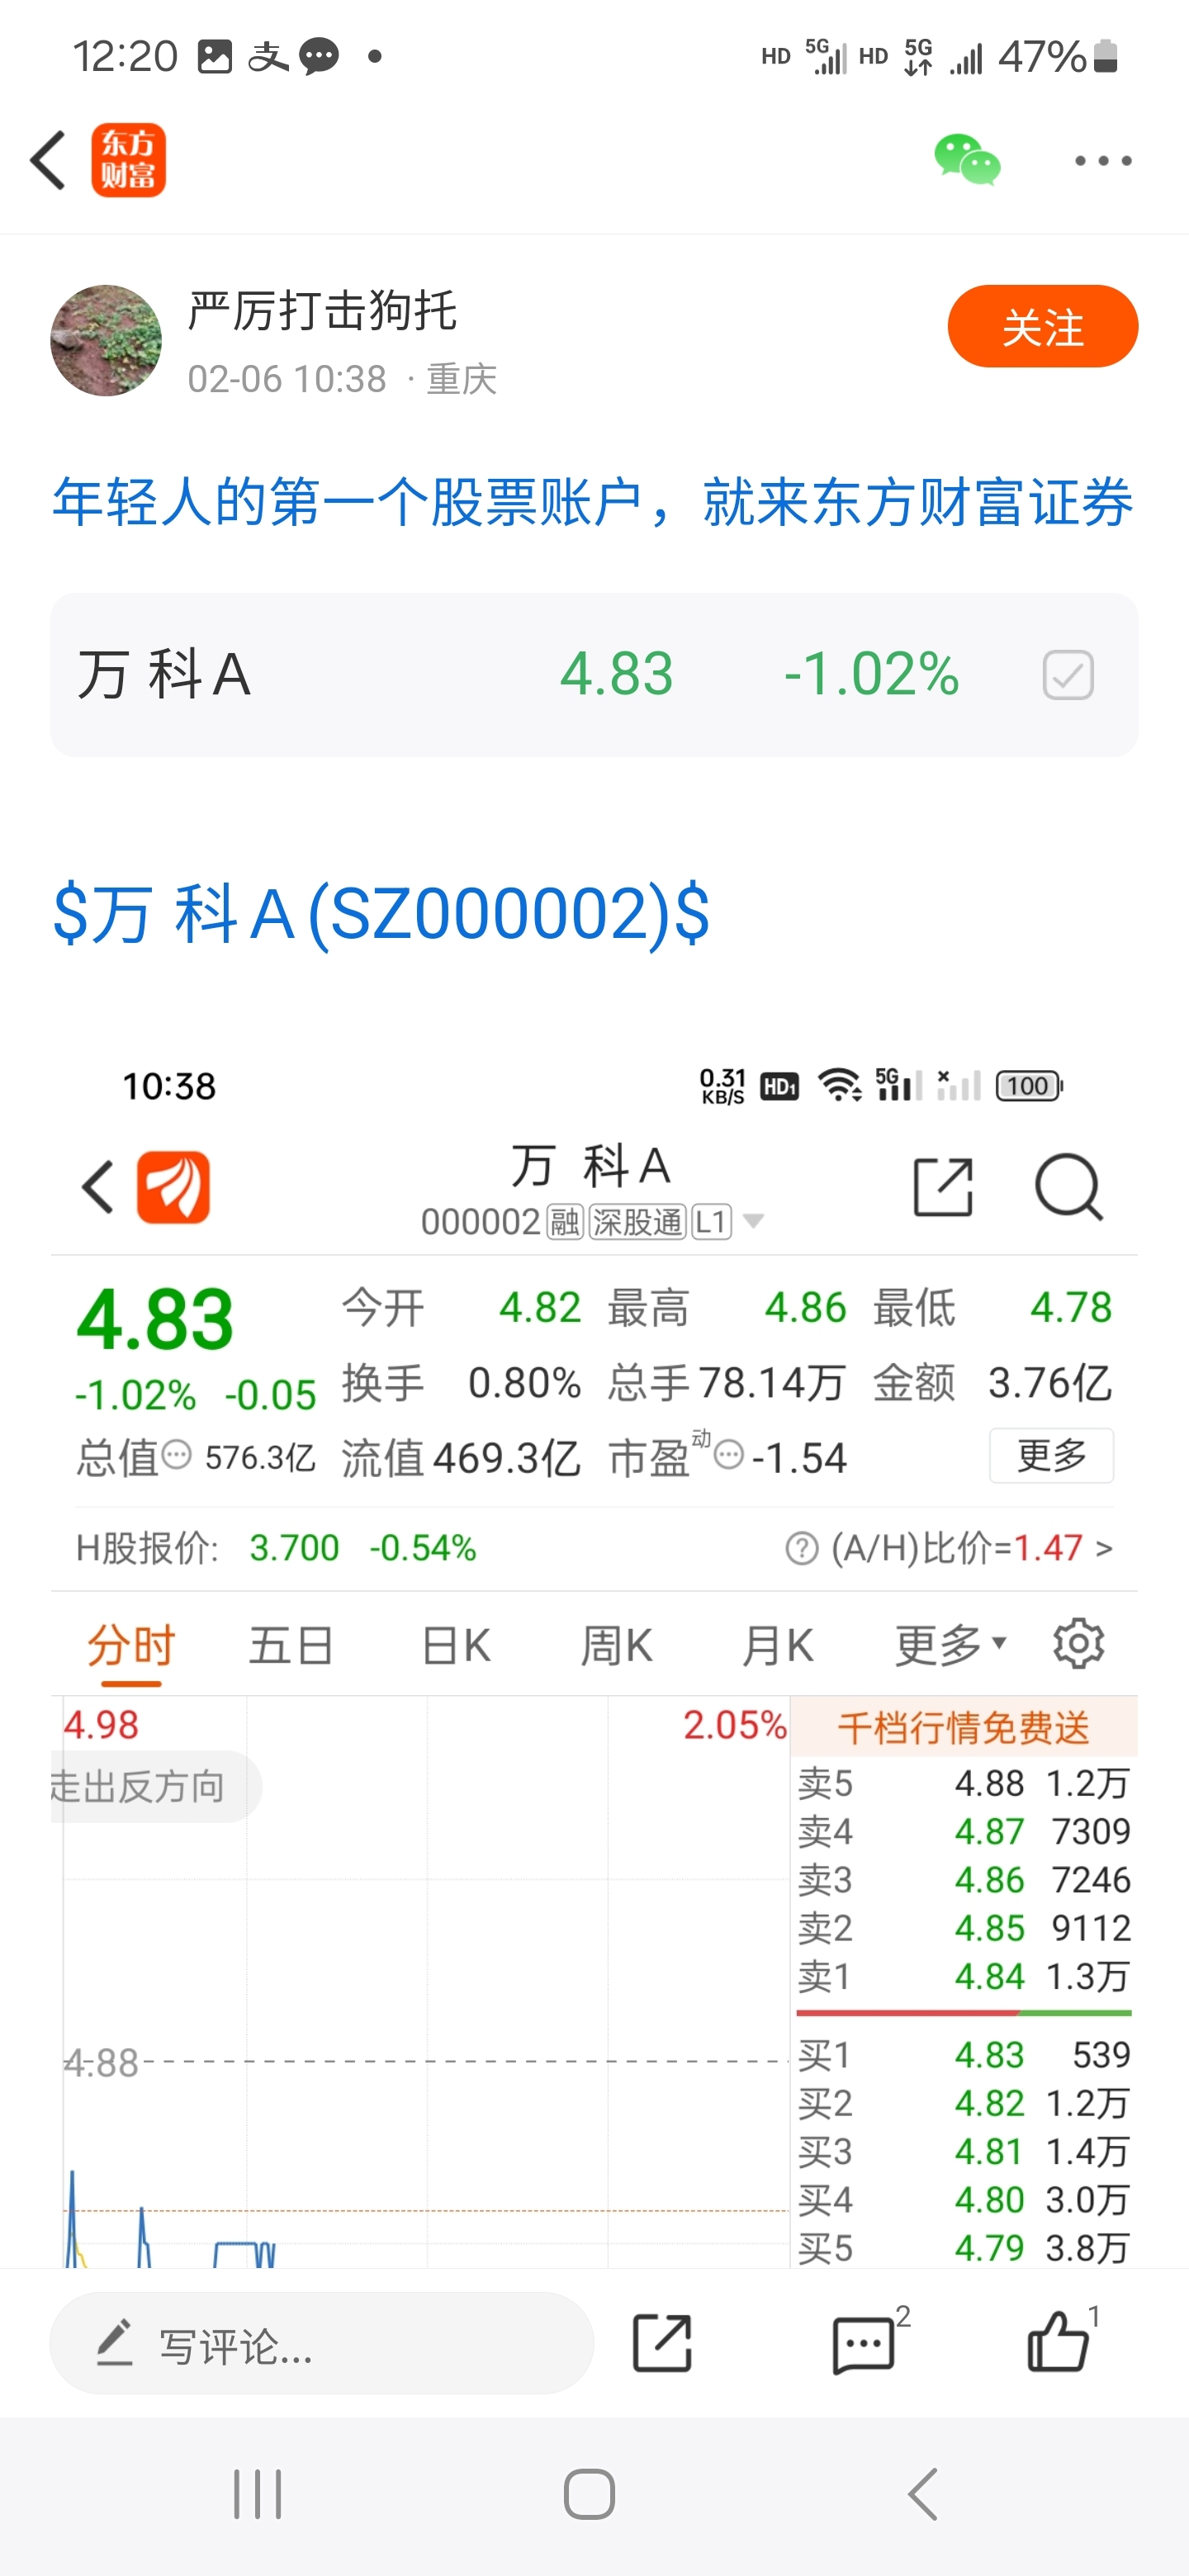Tap the large 4.83 current price

[155, 1319]
